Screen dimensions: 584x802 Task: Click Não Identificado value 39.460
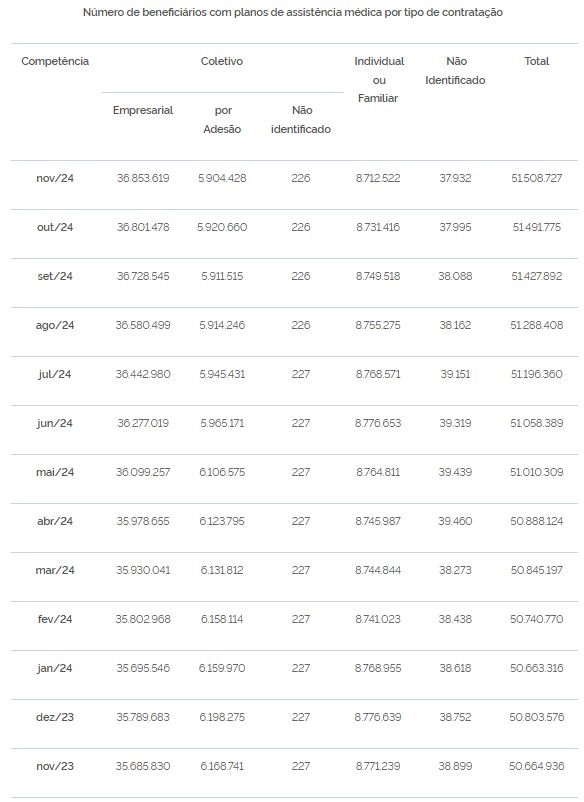(x=455, y=521)
